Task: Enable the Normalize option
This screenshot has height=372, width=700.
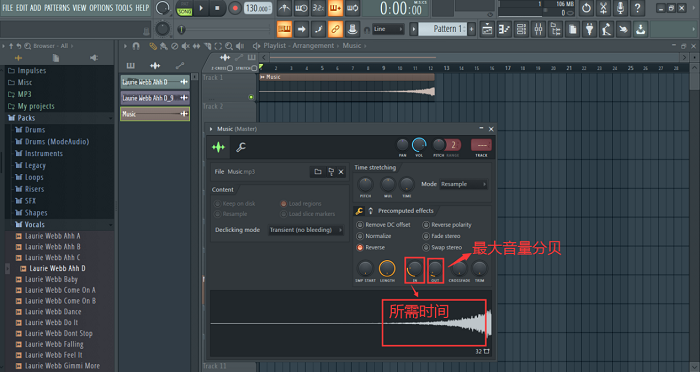Action: [x=374, y=236]
